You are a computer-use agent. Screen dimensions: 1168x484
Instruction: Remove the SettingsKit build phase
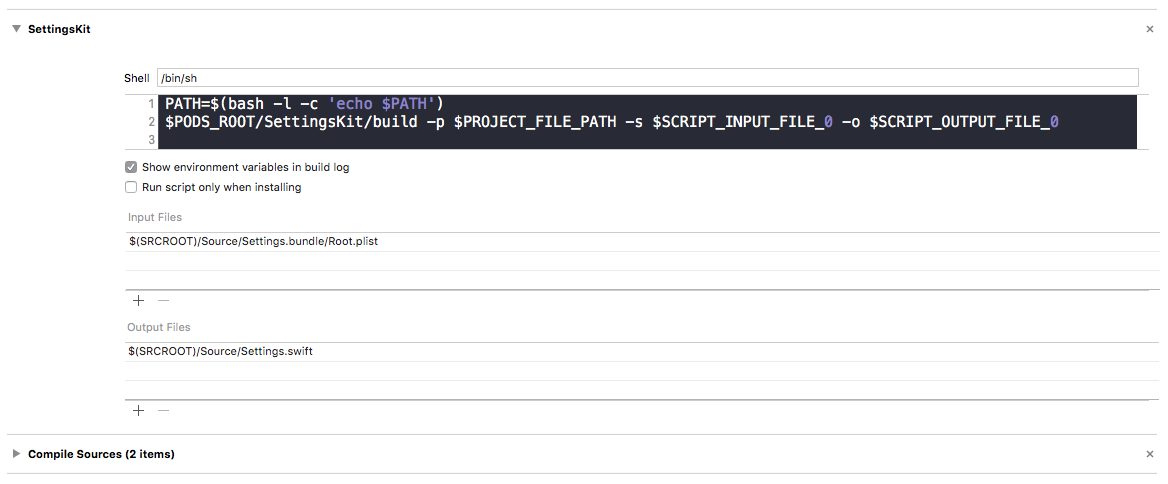(1149, 29)
